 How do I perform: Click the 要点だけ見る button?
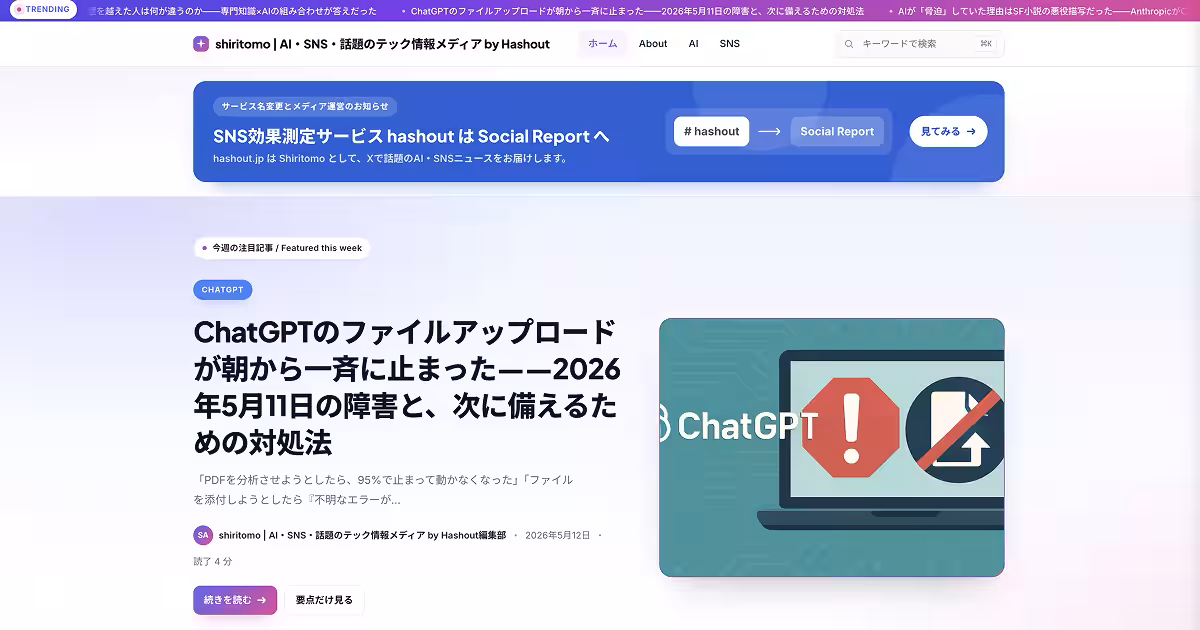(324, 600)
